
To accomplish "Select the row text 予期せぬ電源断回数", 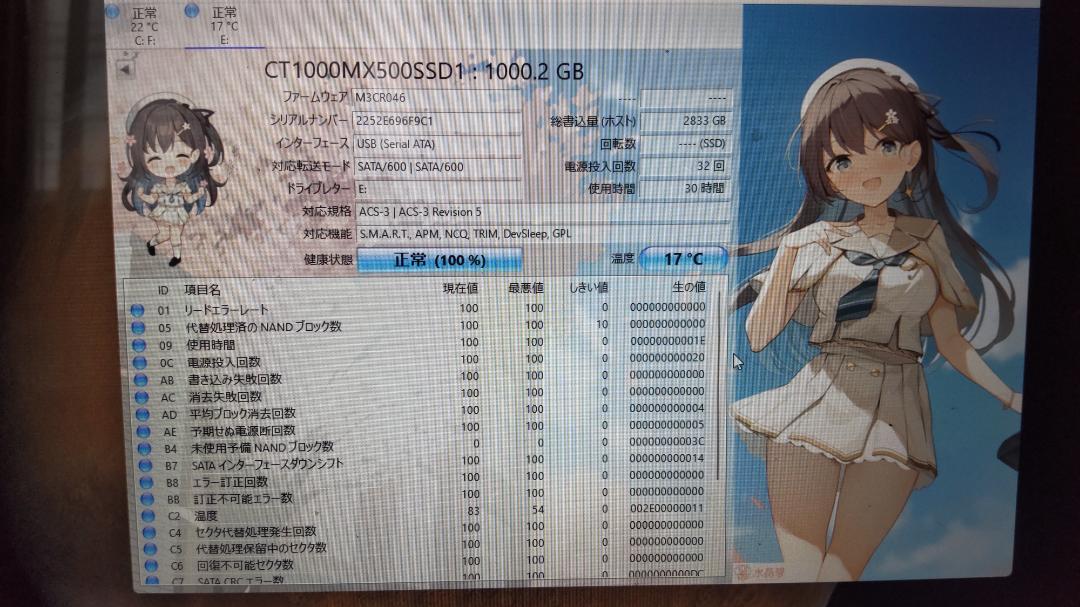I will [x=243, y=431].
